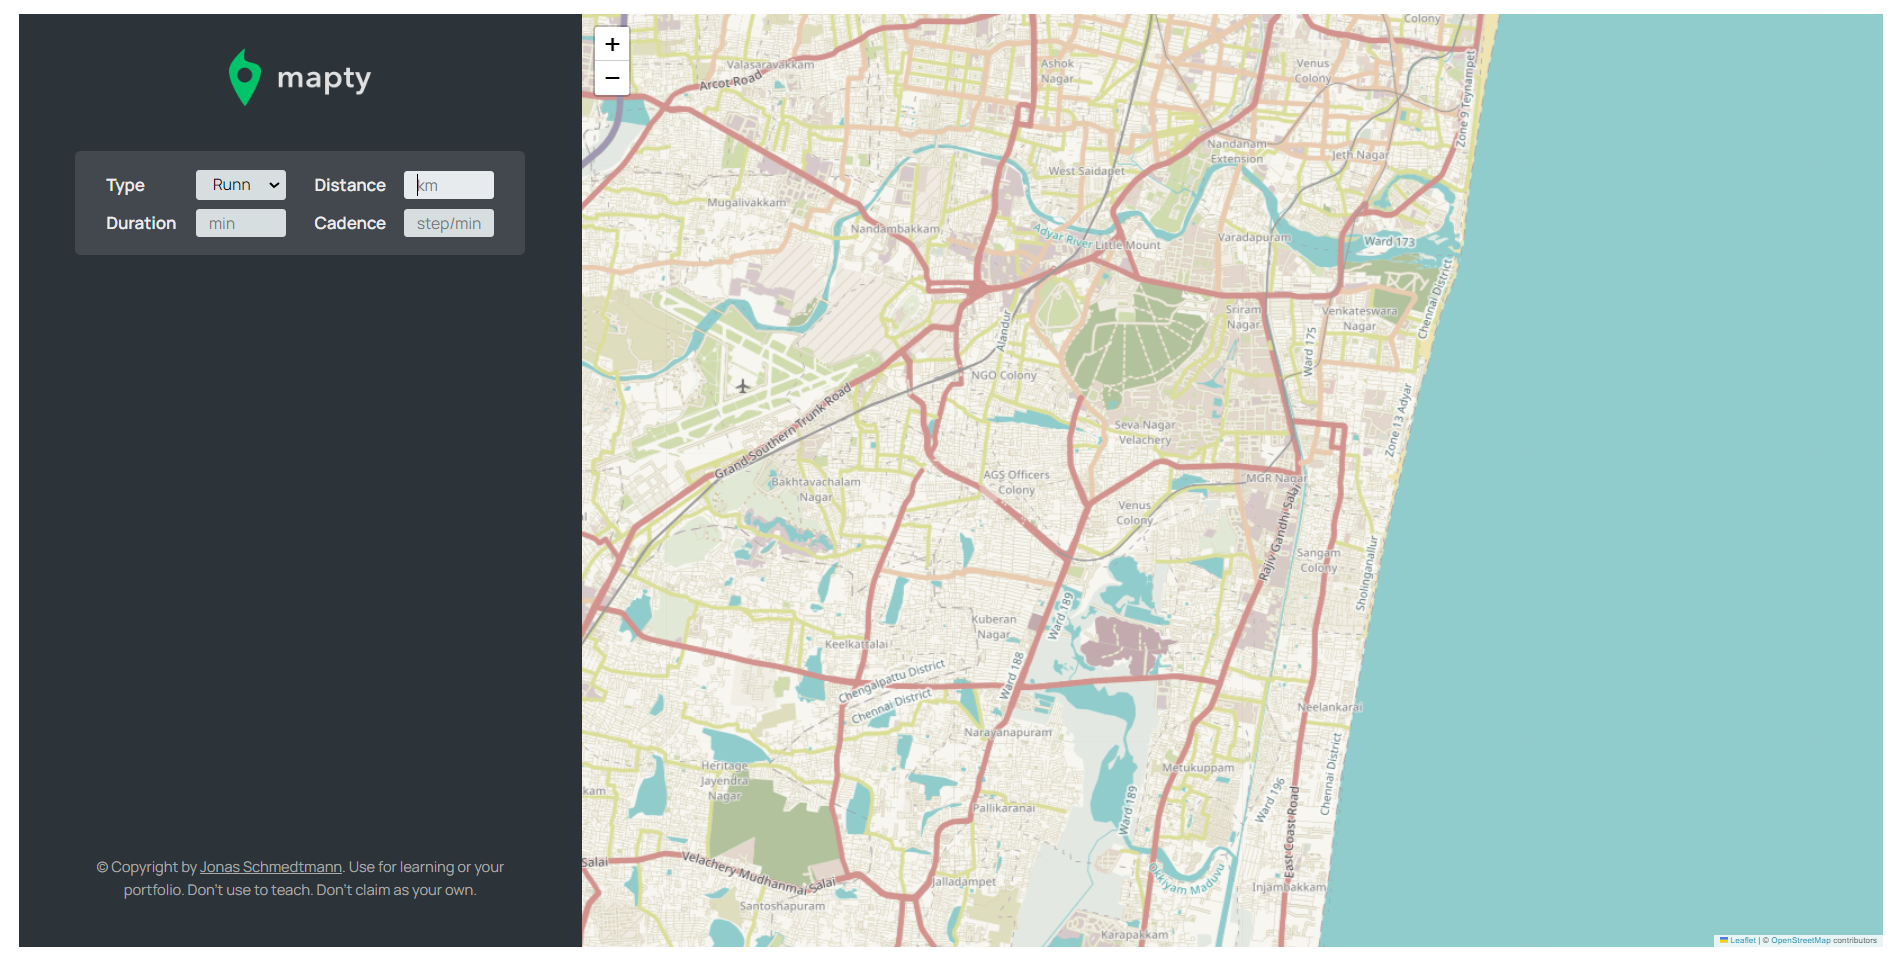This screenshot has height=953, width=1897.
Task: Click NGO Colony label on the map
Action: click(x=1004, y=375)
